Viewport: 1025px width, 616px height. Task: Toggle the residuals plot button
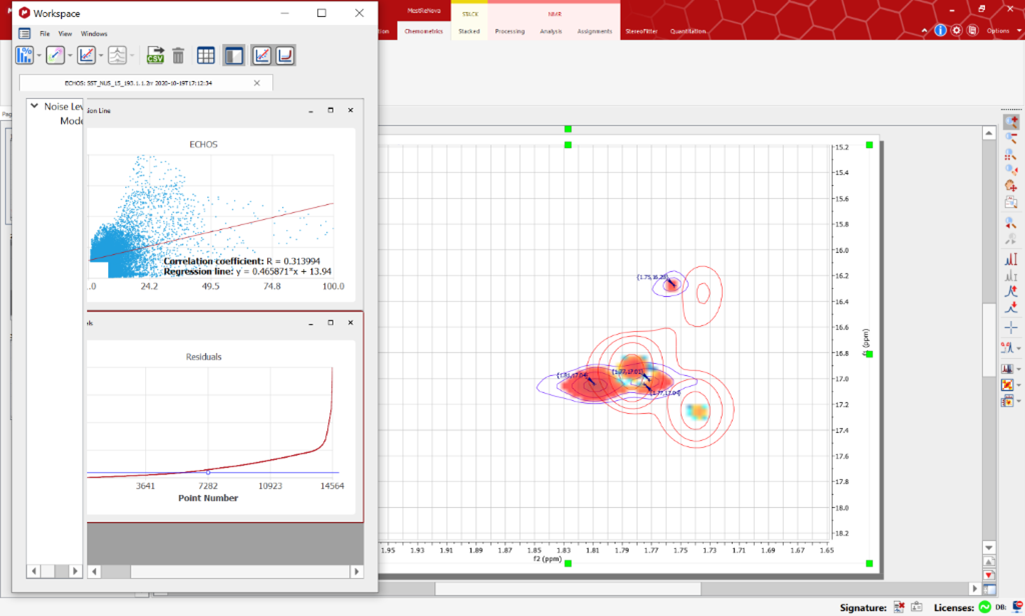pos(285,56)
